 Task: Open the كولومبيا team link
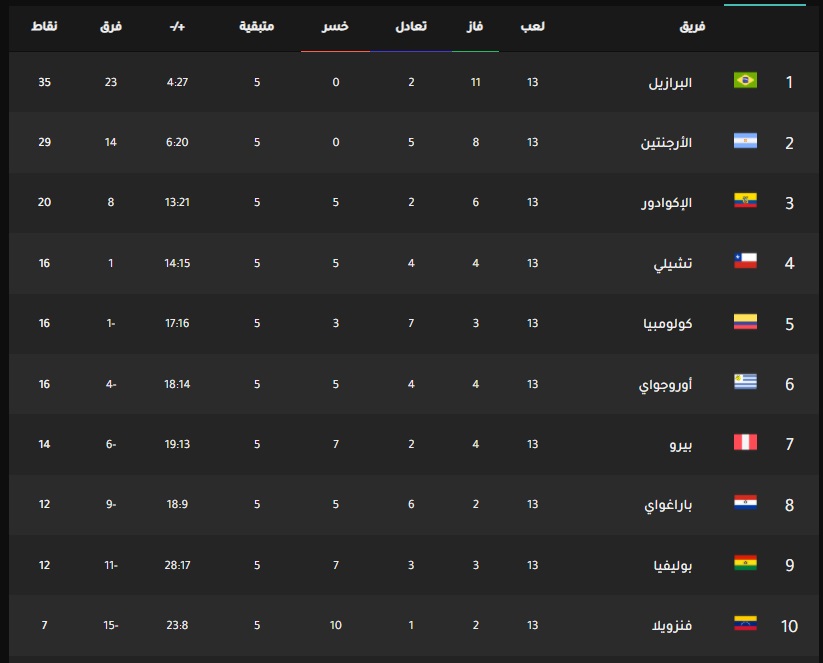tap(668, 324)
